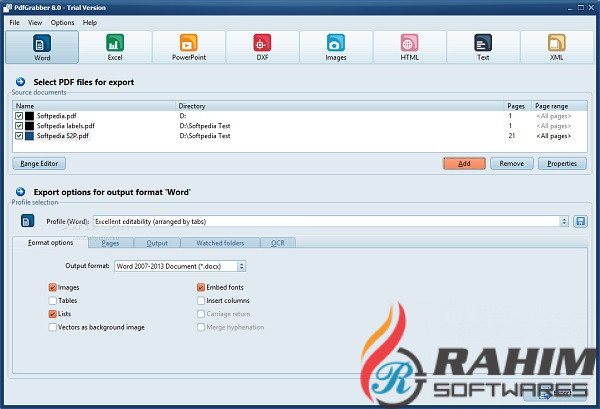Open the Options menu
This screenshot has height=409, width=600.
pos(62,23)
